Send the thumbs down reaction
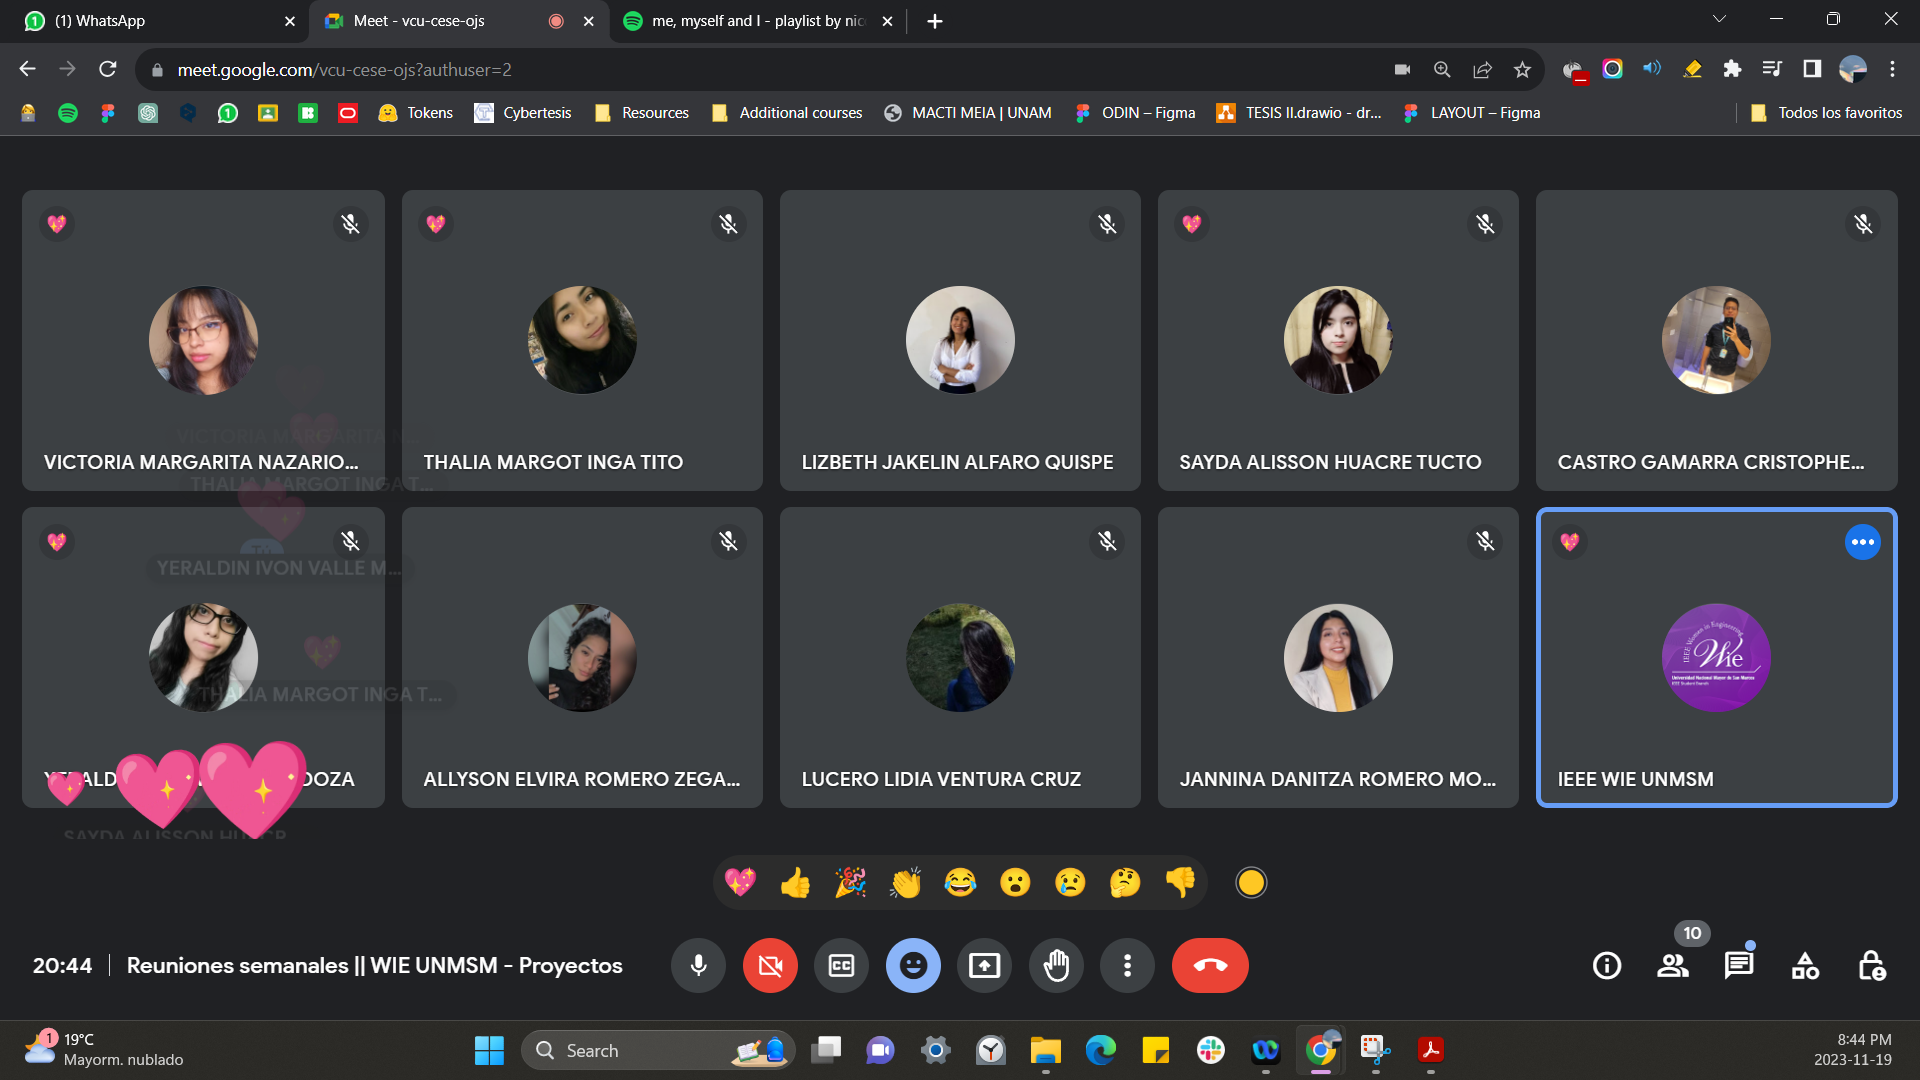This screenshot has height=1080, width=1920. click(1180, 882)
